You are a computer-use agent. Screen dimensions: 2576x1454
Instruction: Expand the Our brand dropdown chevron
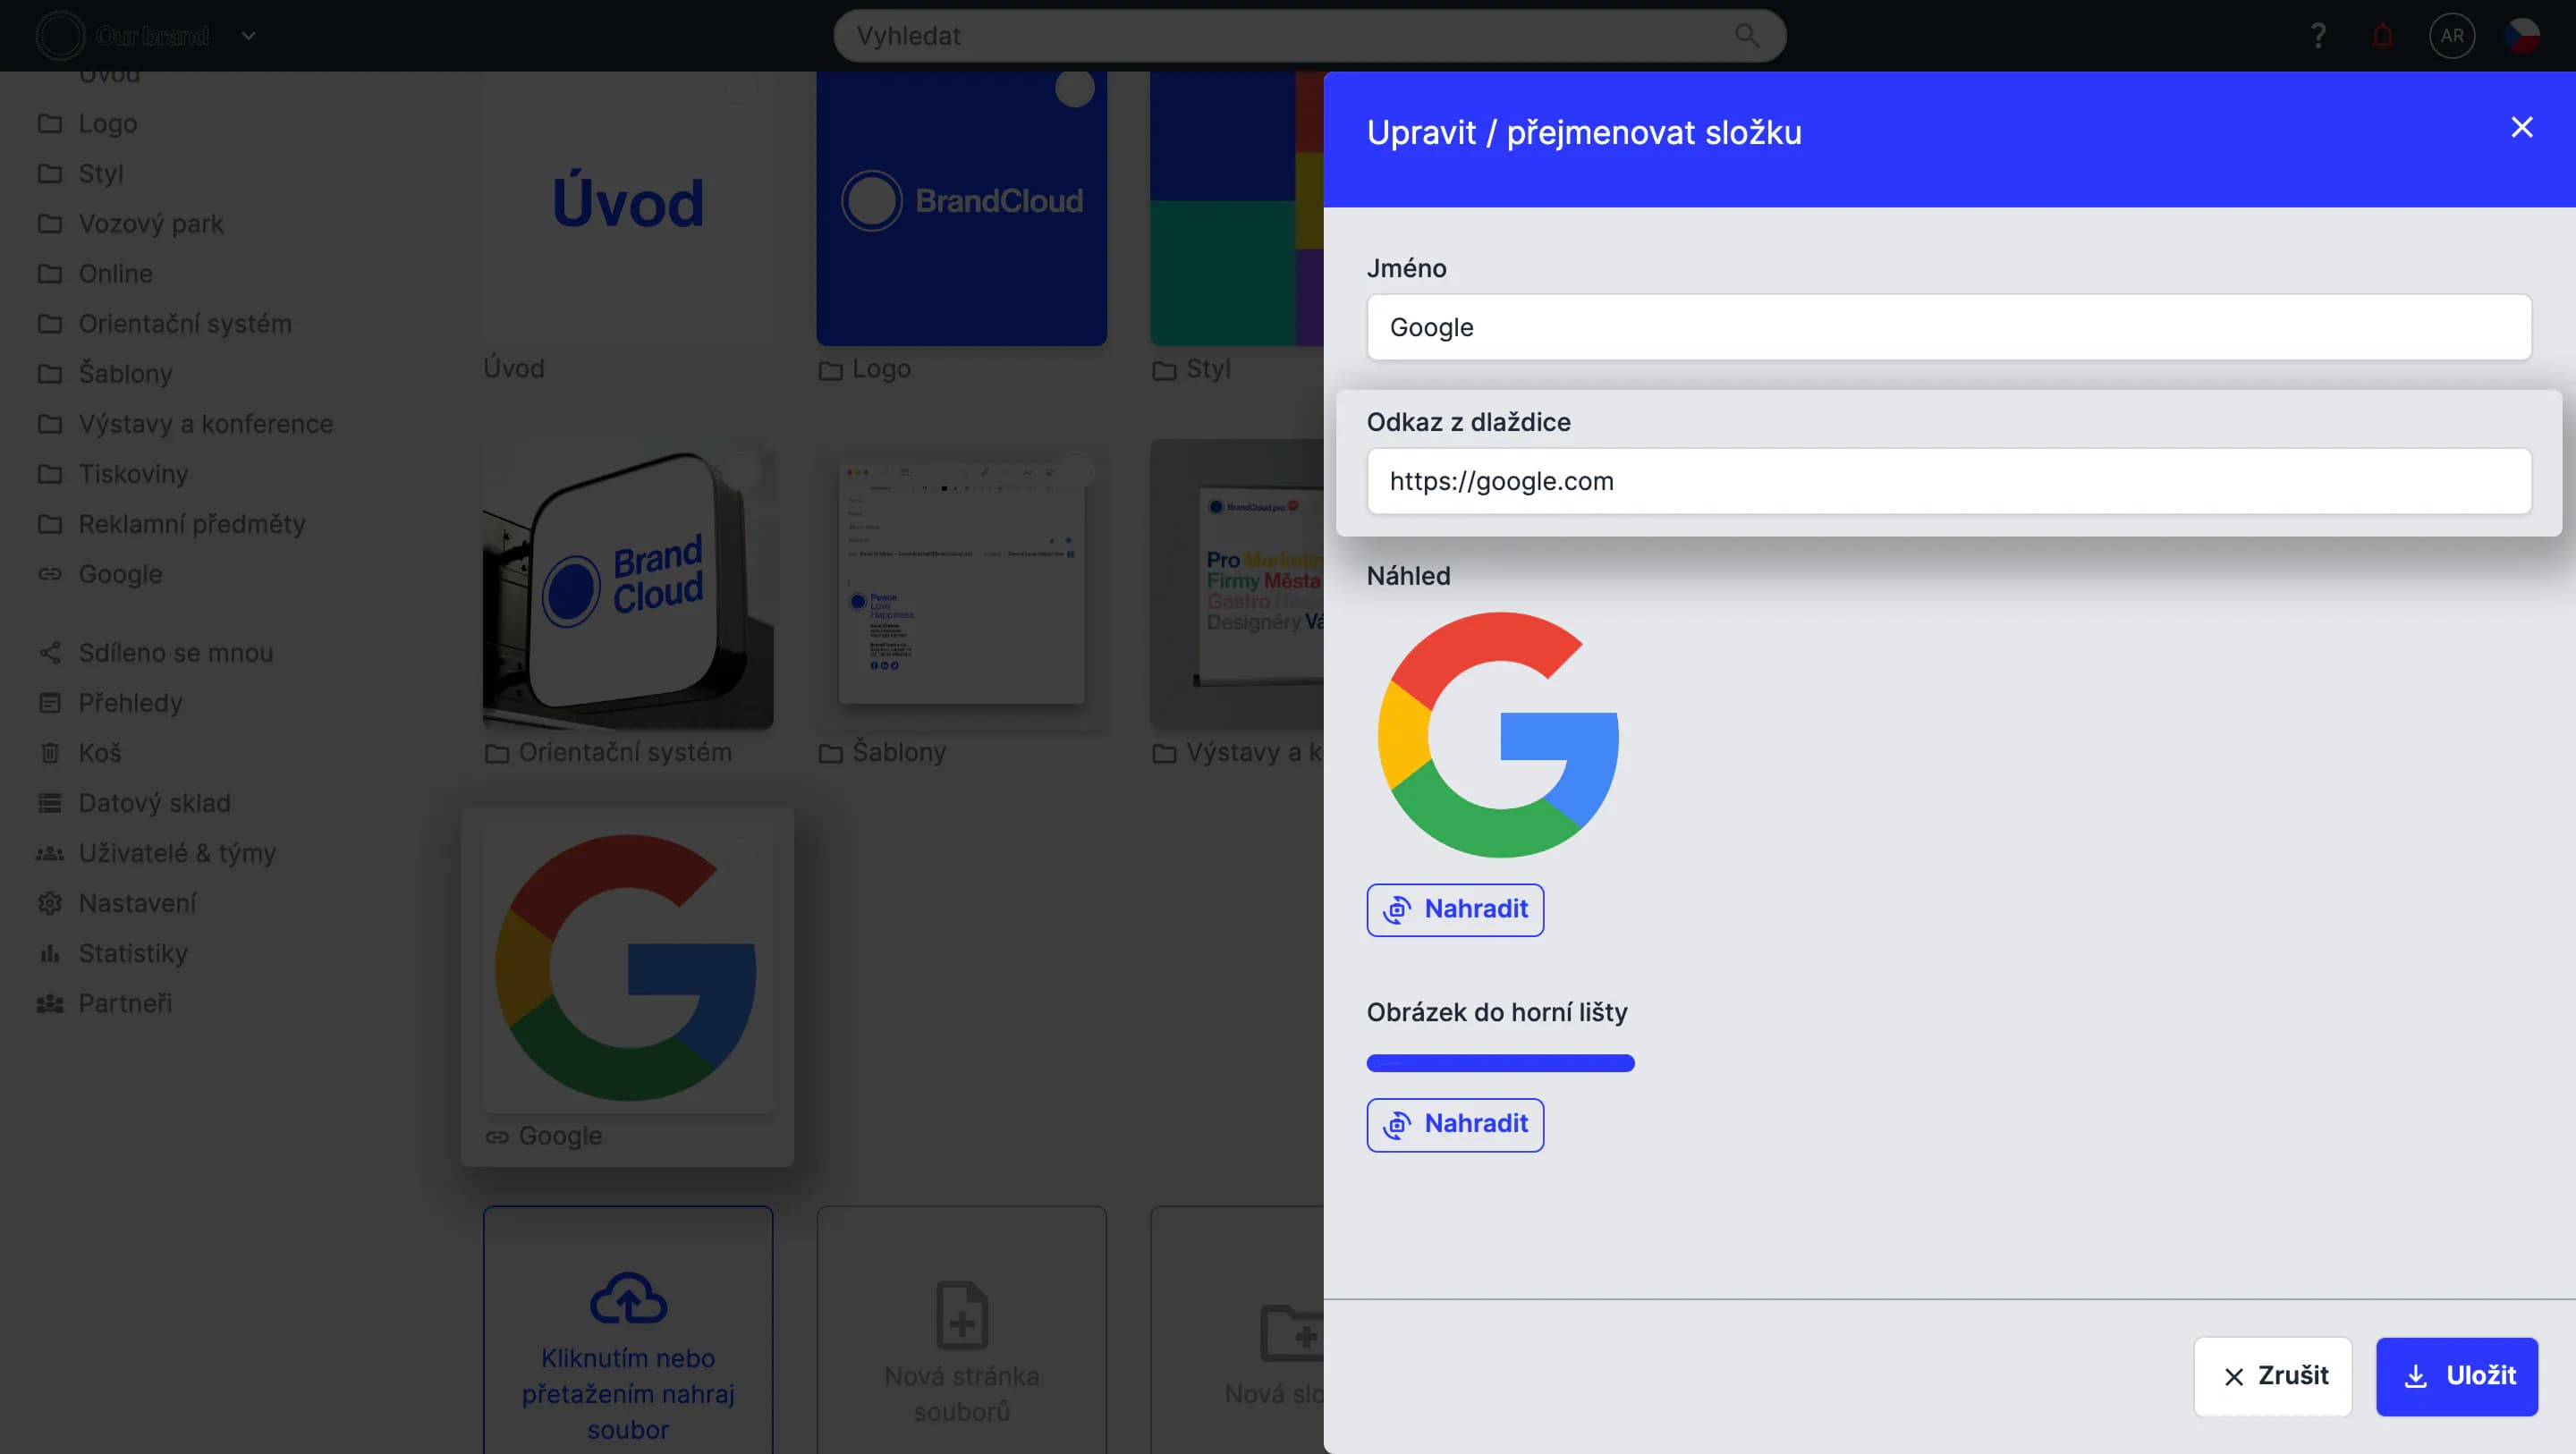coord(248,36)
